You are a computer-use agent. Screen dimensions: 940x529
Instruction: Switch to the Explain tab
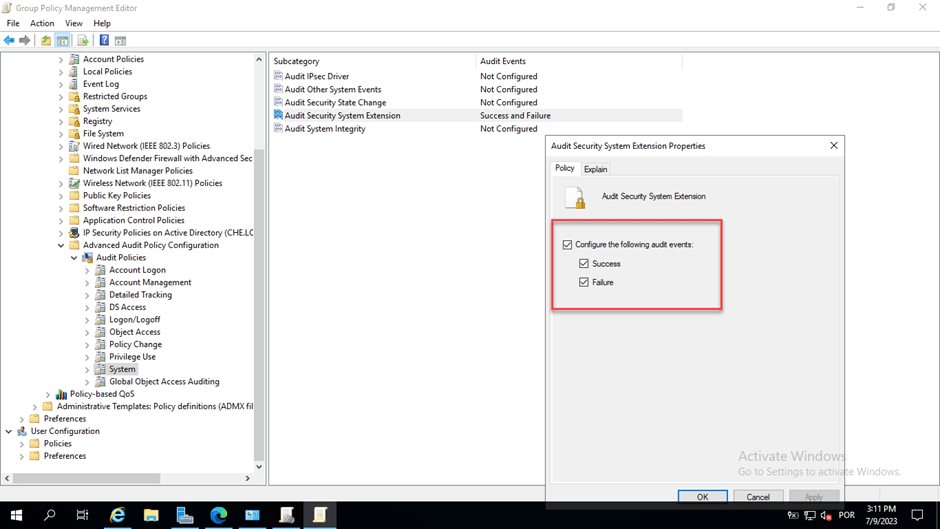tap(595, 169)
